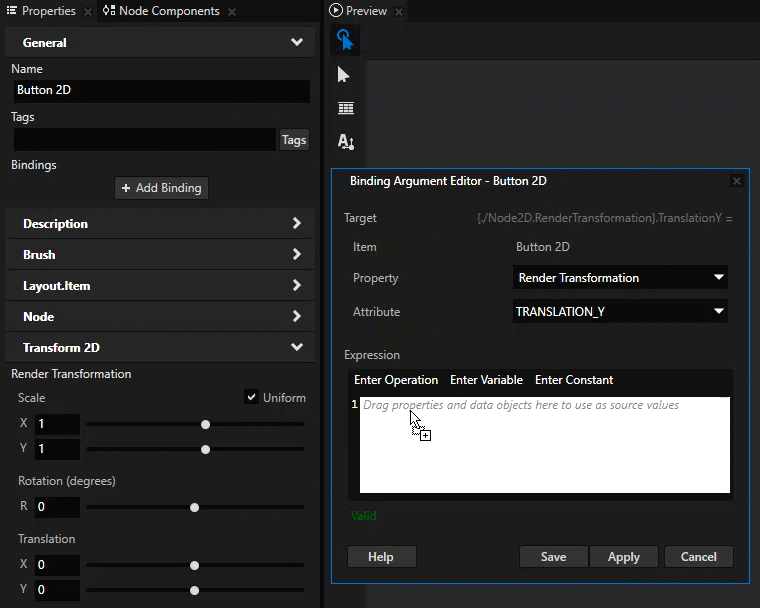Click the text tool icon
760x608 pixels.
(345, 141)
